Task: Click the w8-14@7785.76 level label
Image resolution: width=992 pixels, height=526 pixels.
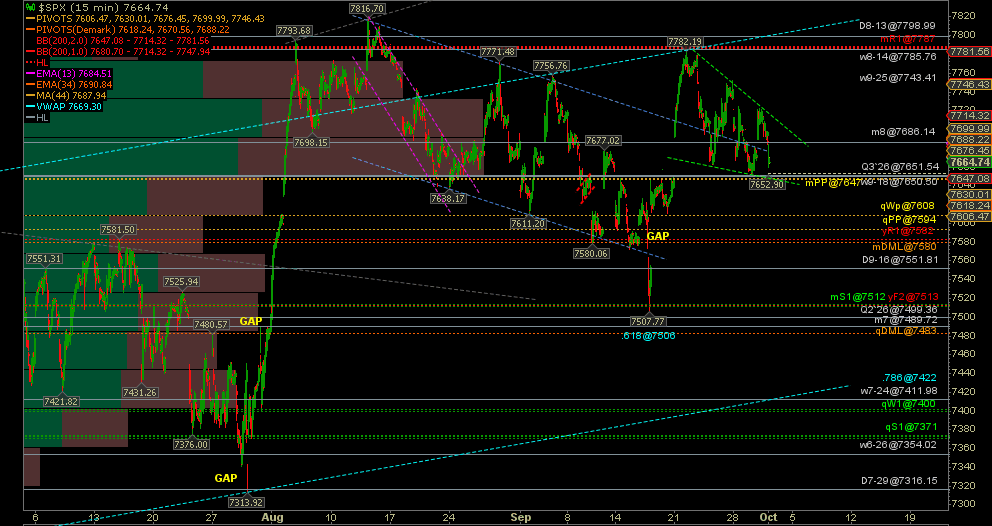Action: pos(897,56)
